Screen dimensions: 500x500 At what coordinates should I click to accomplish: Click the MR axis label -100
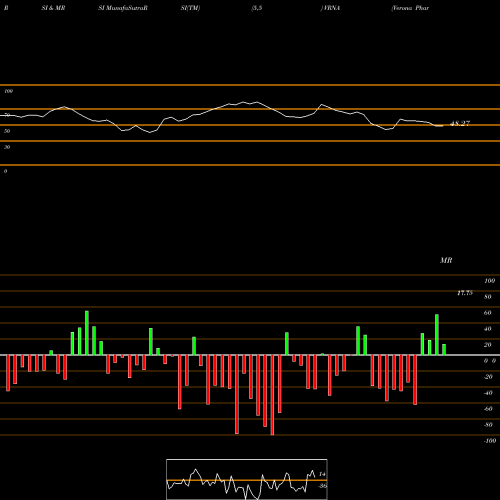(x=489, y=441)
